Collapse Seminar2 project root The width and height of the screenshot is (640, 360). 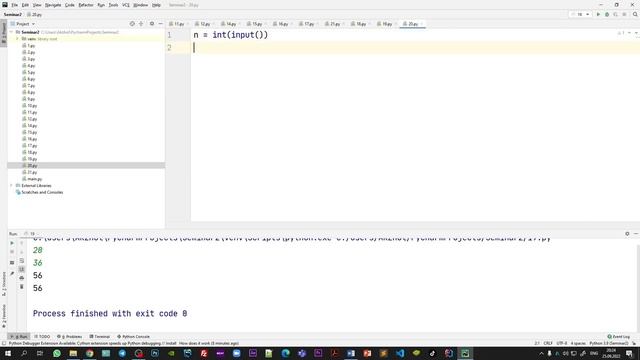click(x=12, y=32)
